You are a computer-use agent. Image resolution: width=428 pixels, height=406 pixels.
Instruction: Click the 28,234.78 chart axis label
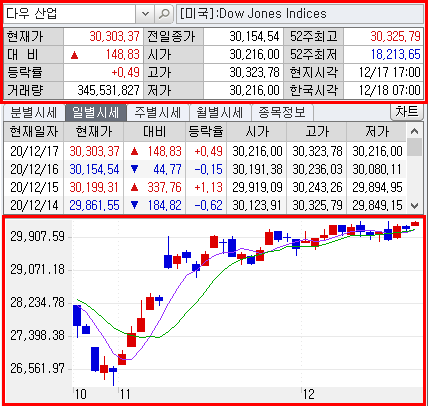pyautogui.click(x=37, y=303)
